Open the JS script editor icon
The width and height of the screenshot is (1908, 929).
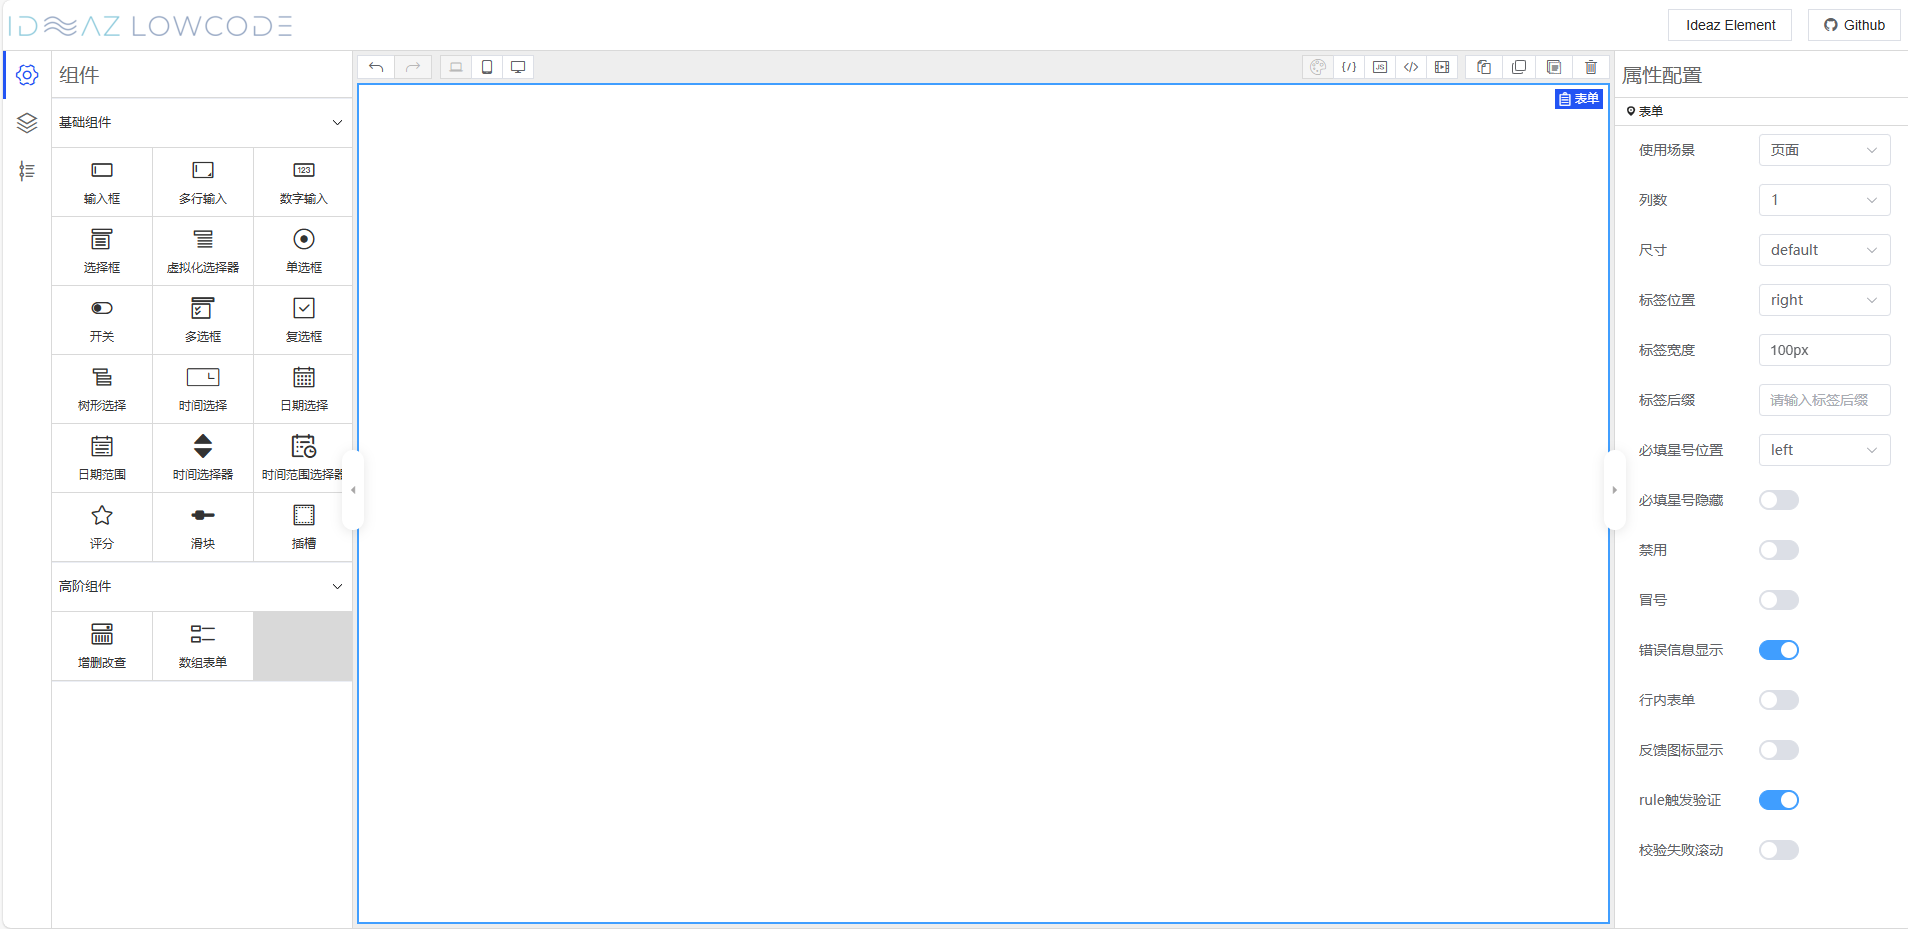pos(1380,67)
